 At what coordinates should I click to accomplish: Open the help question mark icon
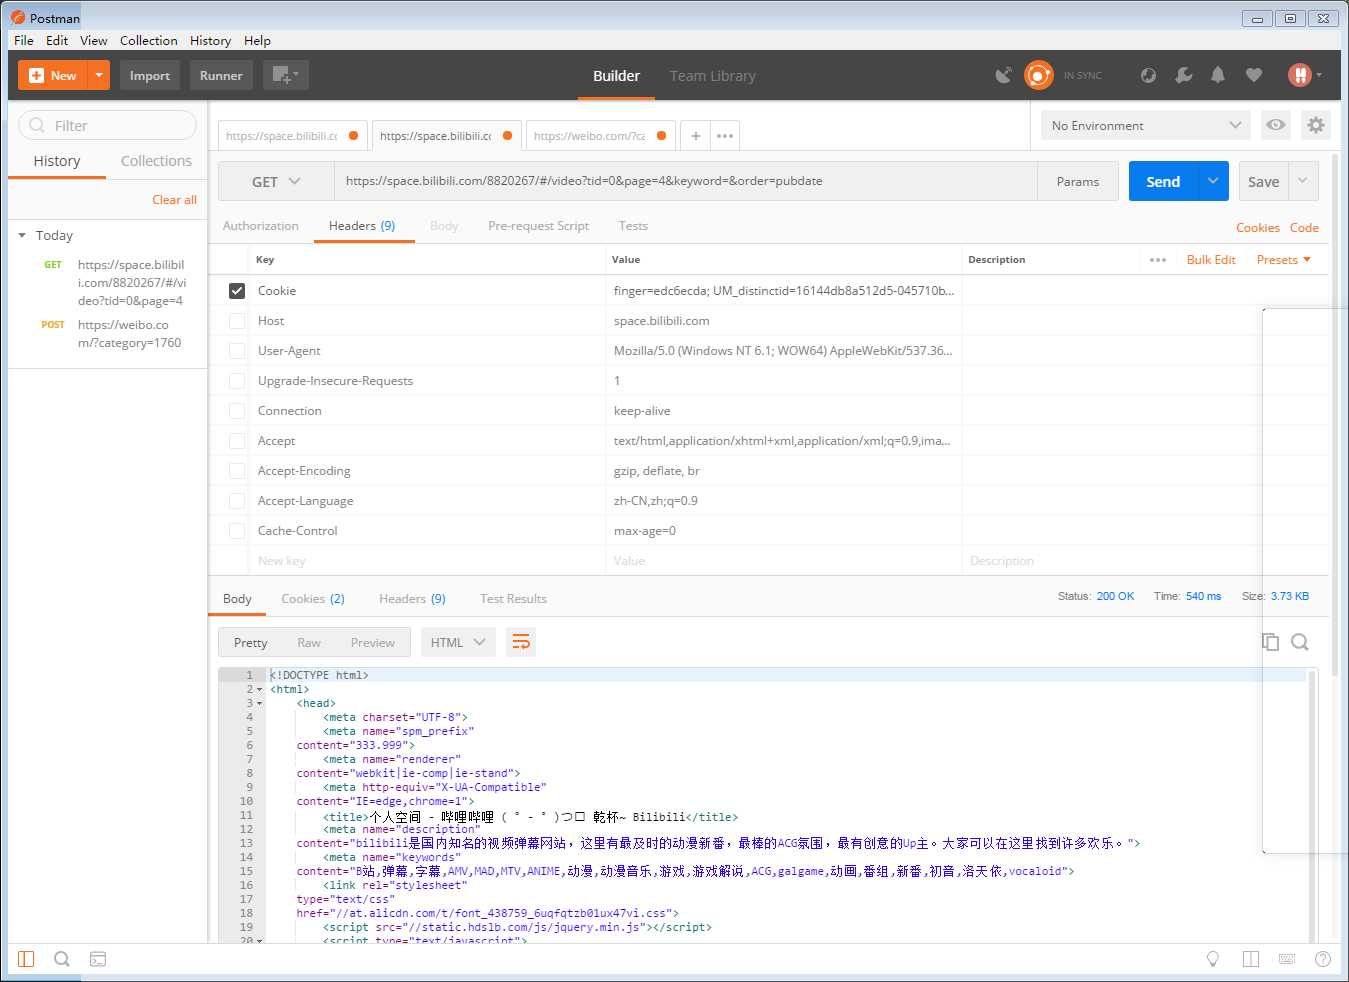(1323, 959)
